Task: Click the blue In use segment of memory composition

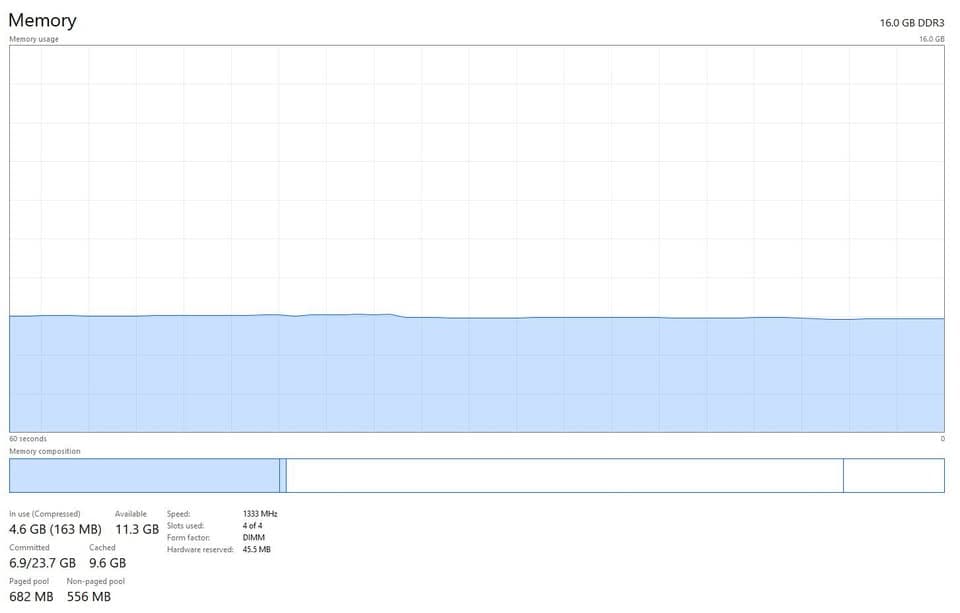Action: [144, 476]
